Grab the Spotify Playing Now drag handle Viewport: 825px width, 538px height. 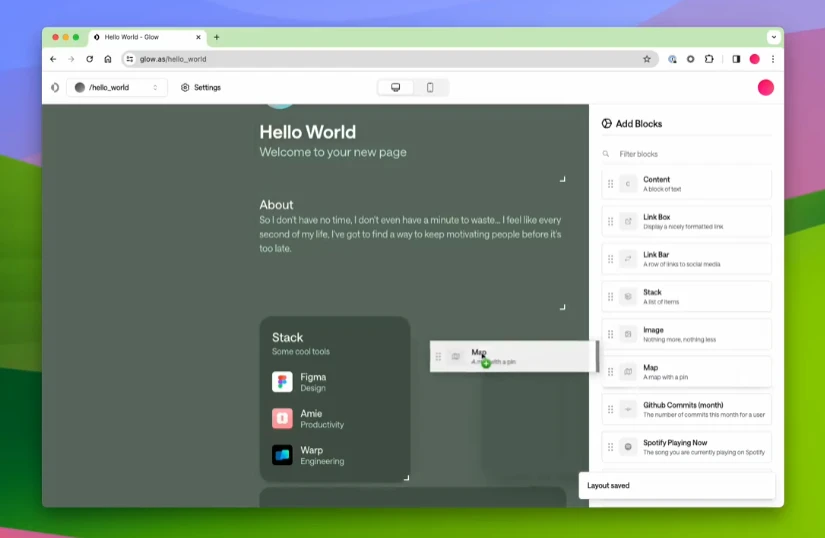tap(610, 447)
